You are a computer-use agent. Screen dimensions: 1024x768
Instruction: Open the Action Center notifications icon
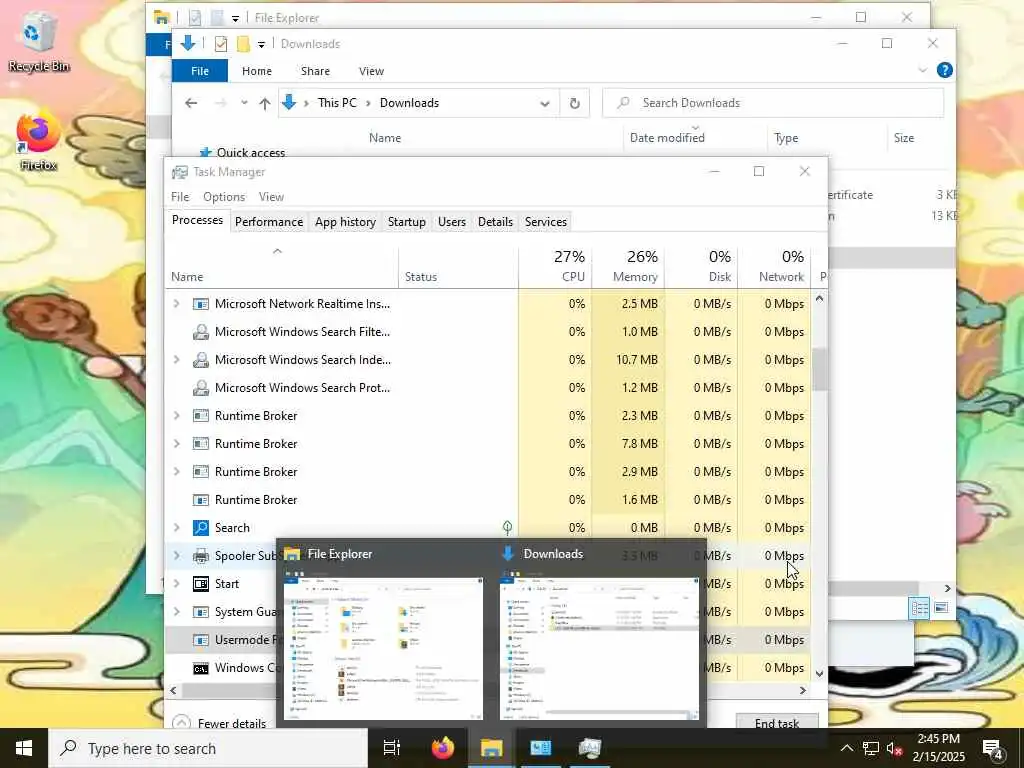pyautogui.click(x=993, y=749)
